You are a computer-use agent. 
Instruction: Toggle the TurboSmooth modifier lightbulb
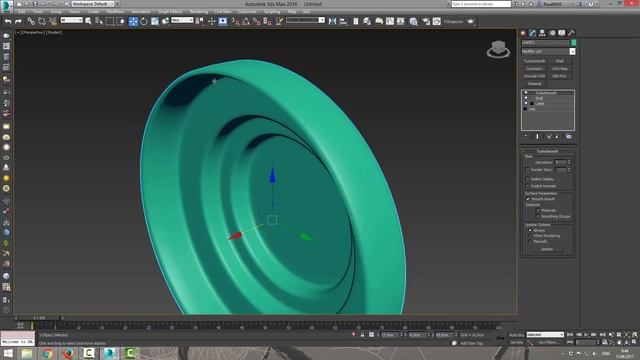(x=526, y=93)
